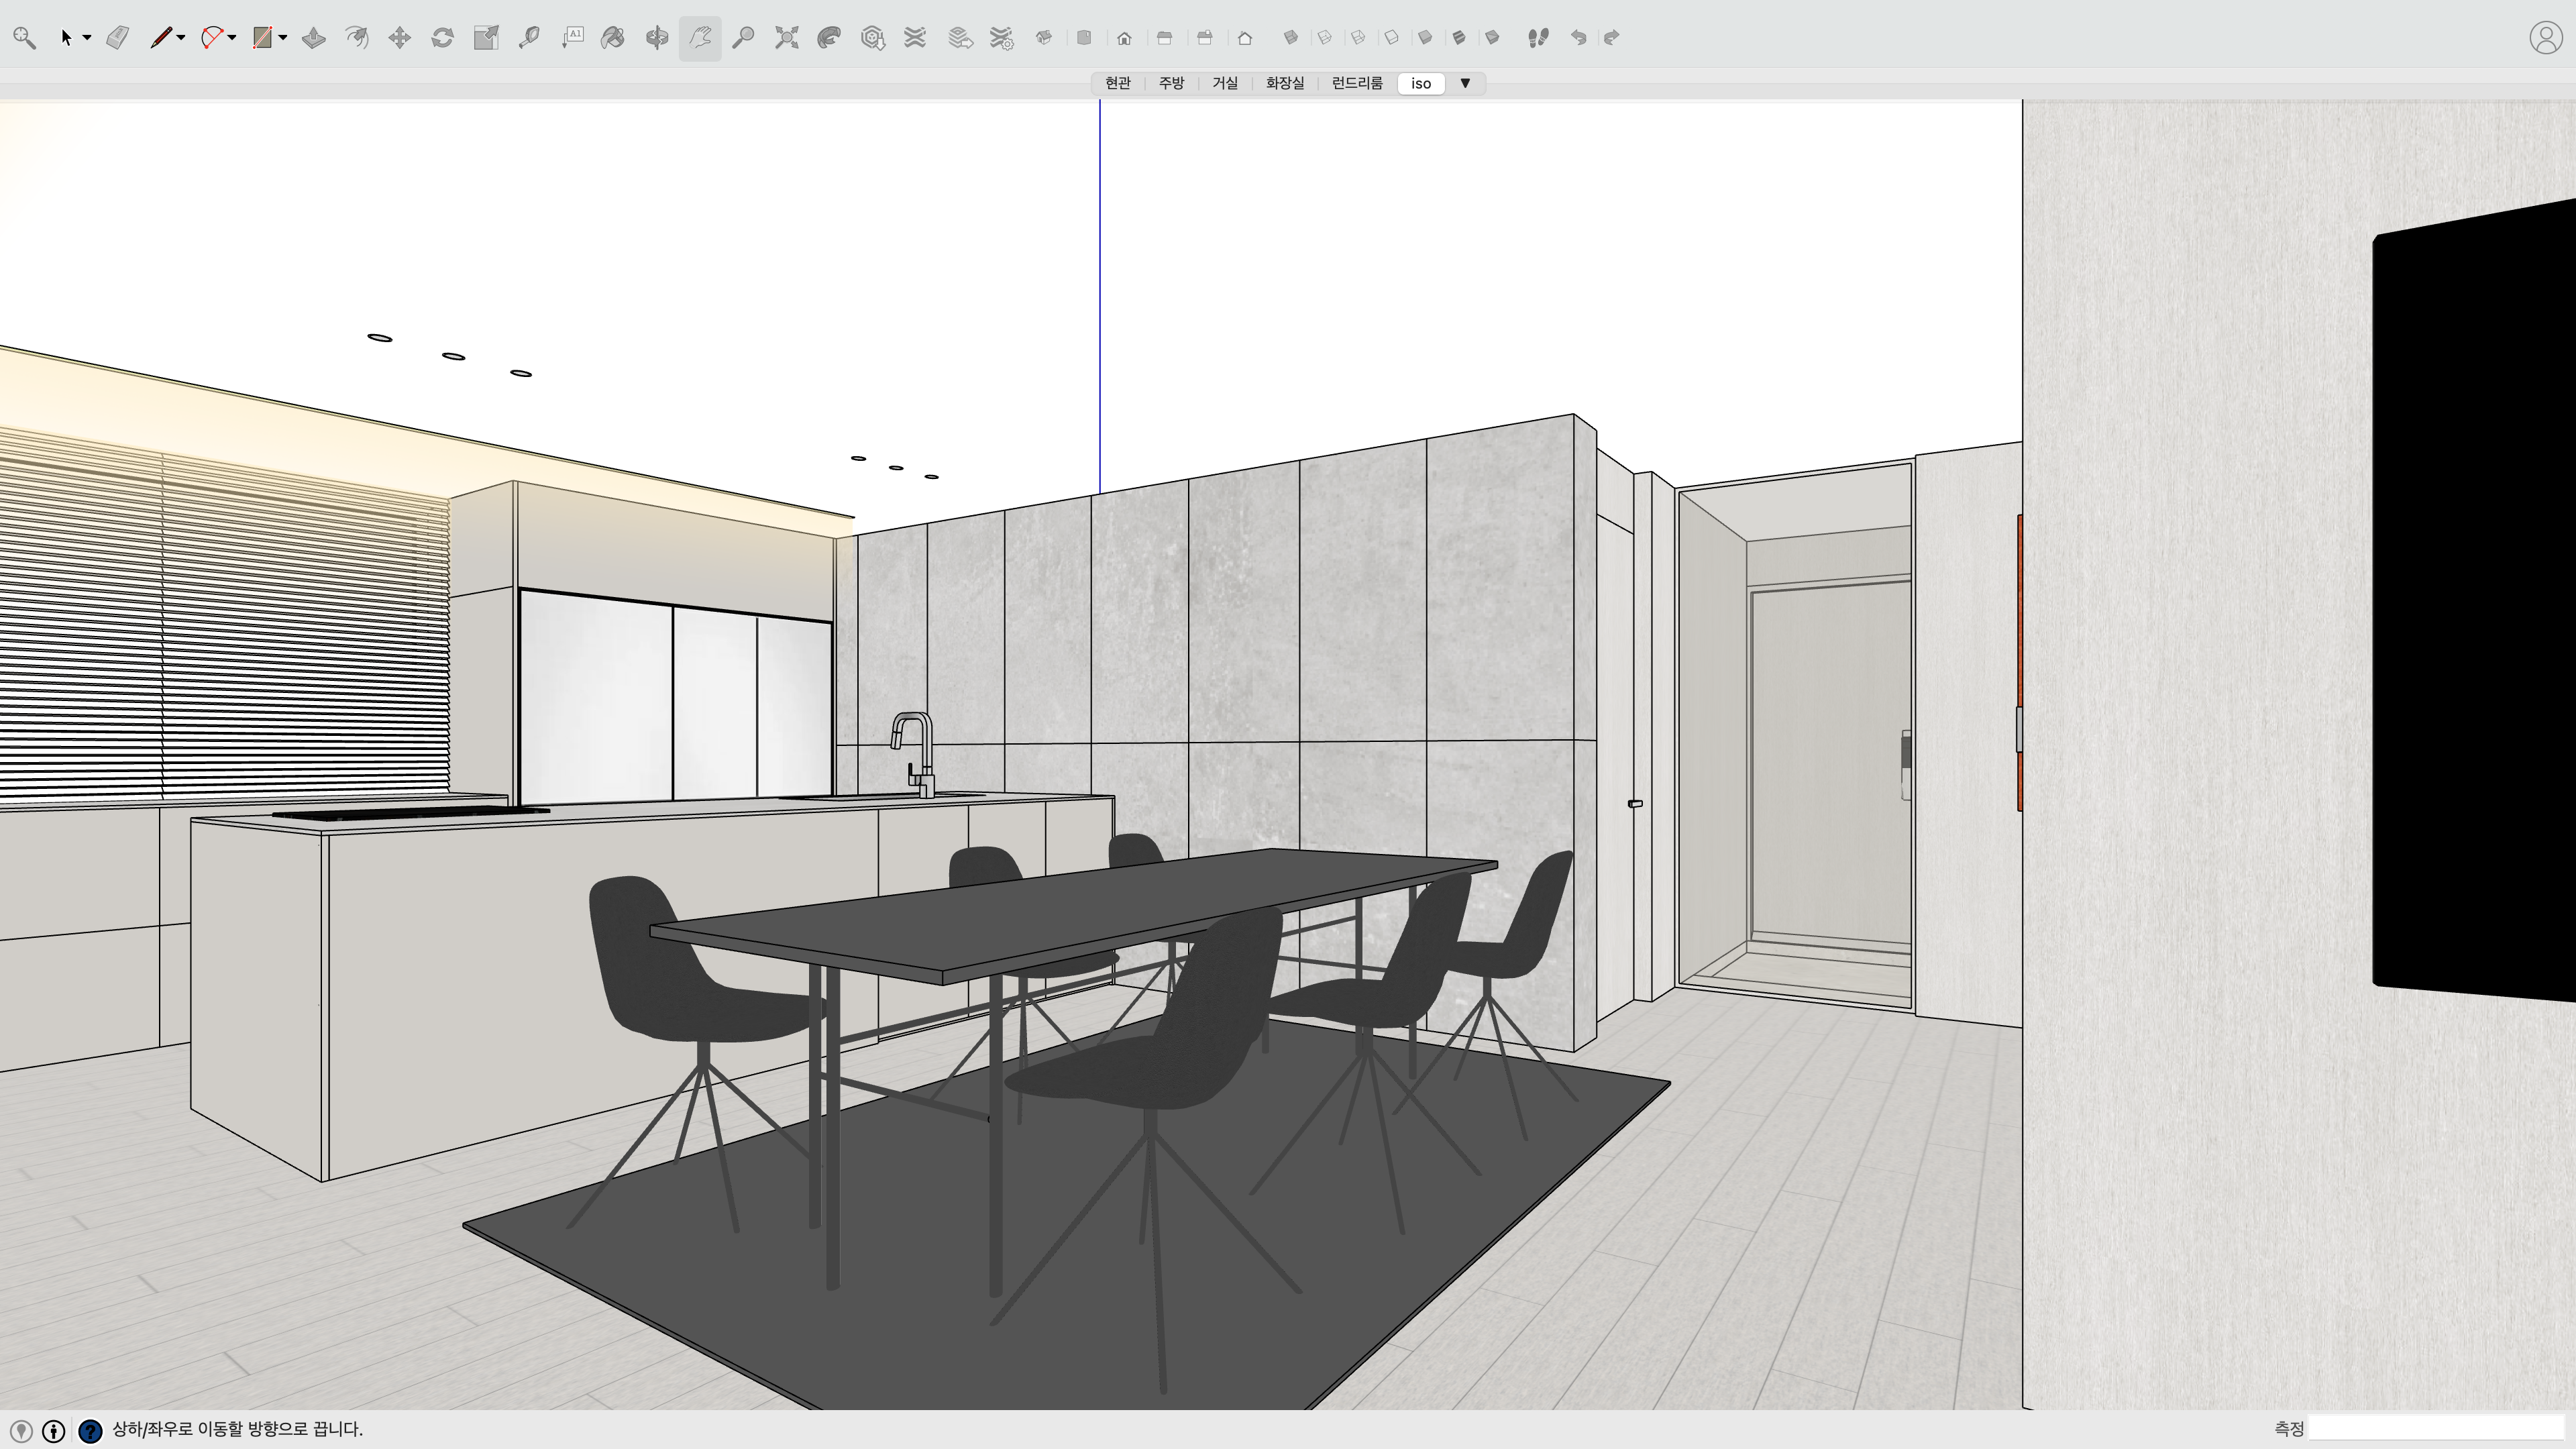Activate the Rotate tool
This screenshot has width=2576, height=1449.
(442, 38)
